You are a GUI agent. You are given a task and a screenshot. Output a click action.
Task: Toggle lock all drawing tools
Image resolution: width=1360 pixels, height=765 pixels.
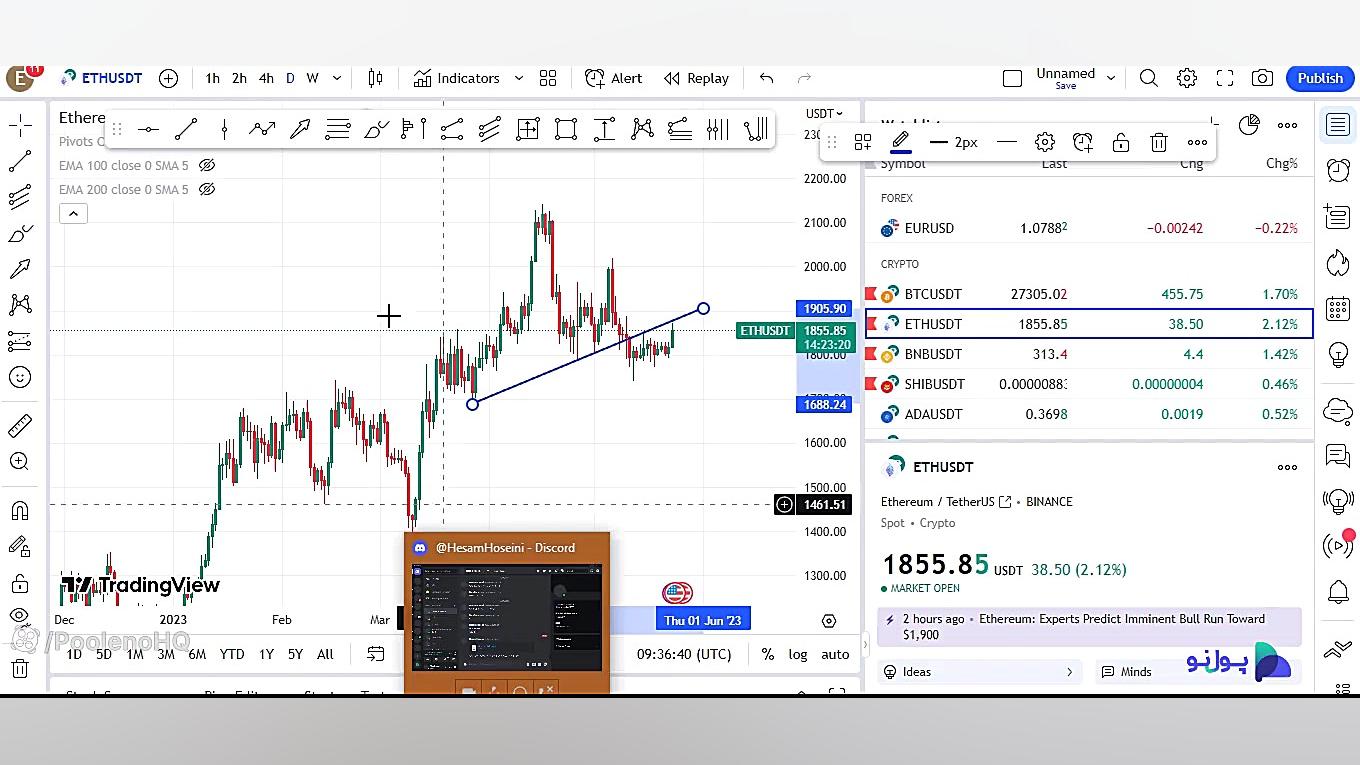coord(20,583)
